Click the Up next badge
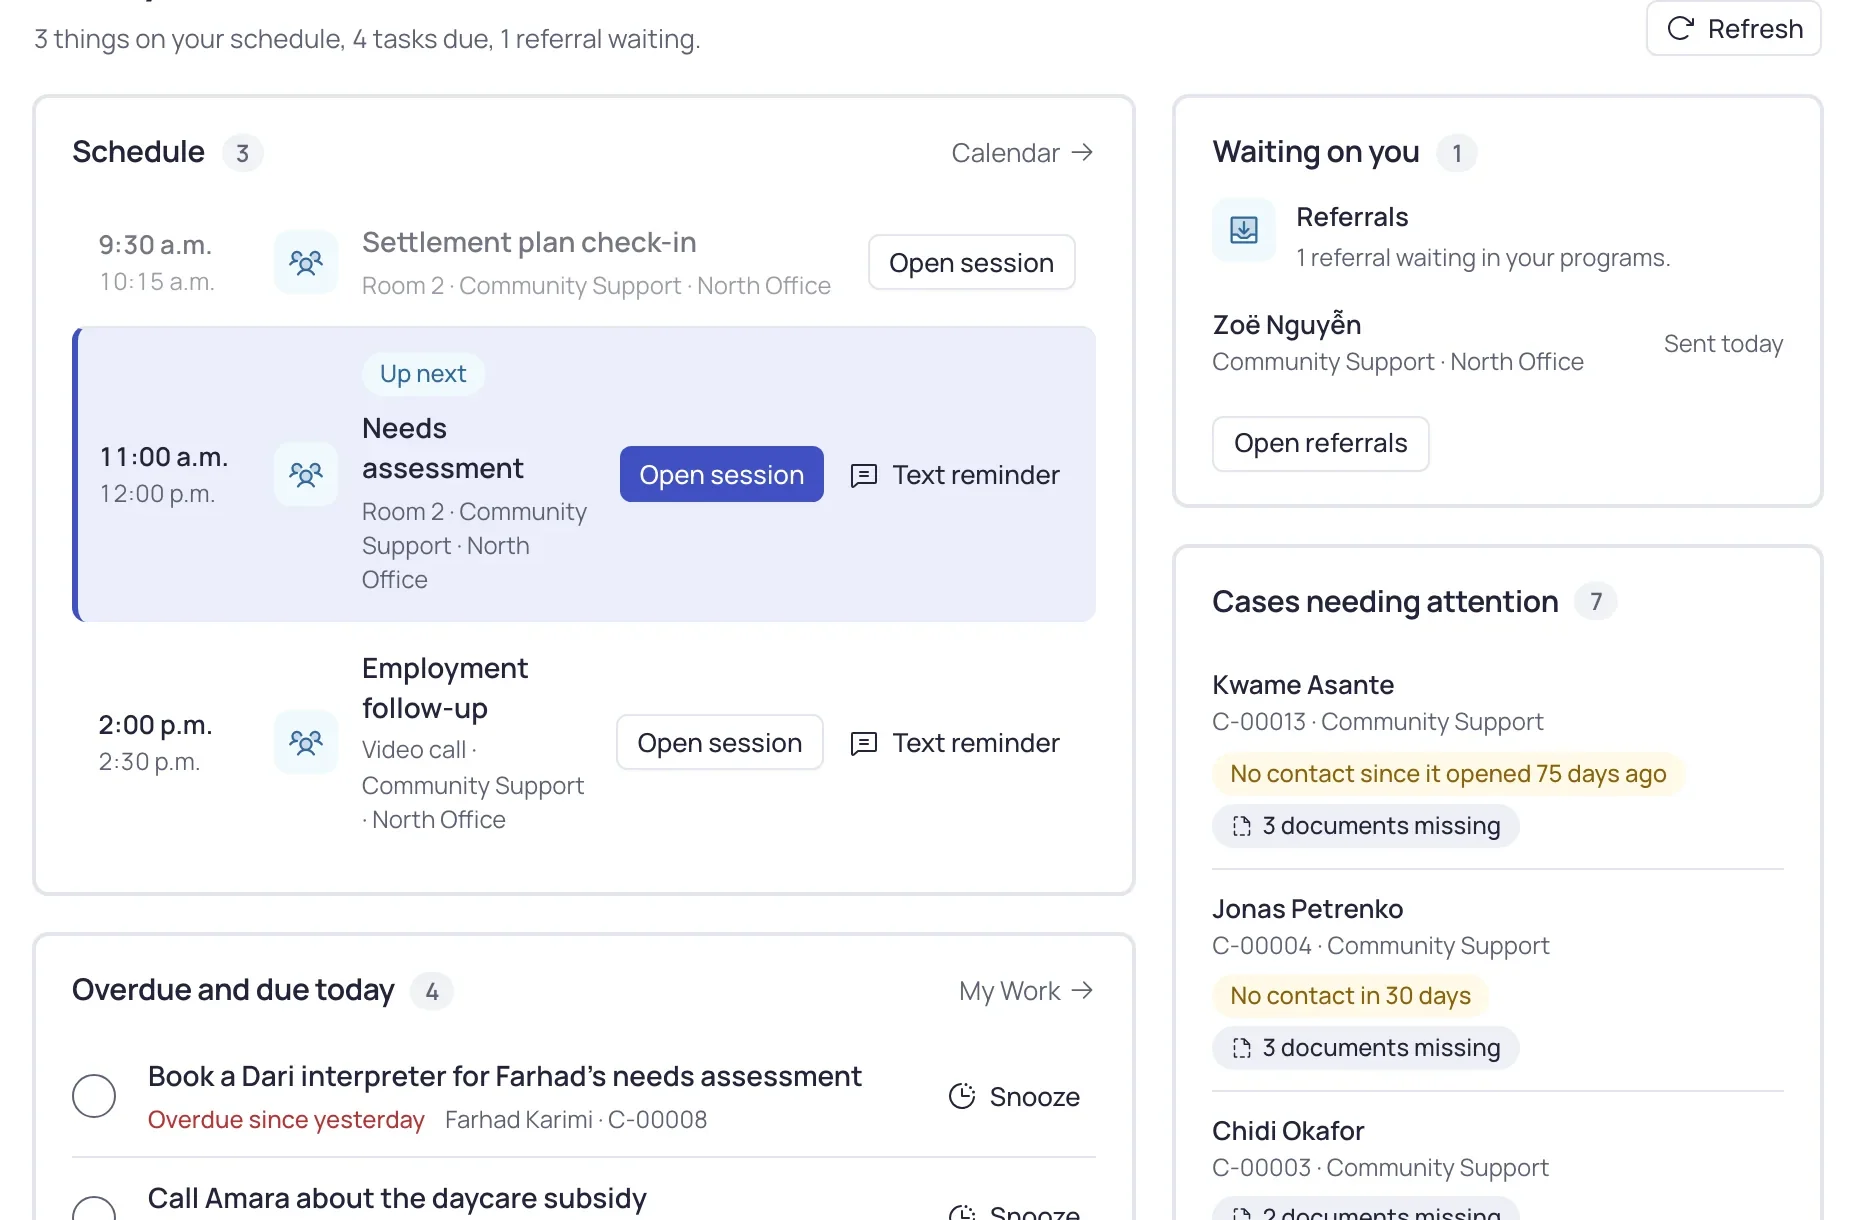Screen dimensions: 1860x1220 click(423, 374)
